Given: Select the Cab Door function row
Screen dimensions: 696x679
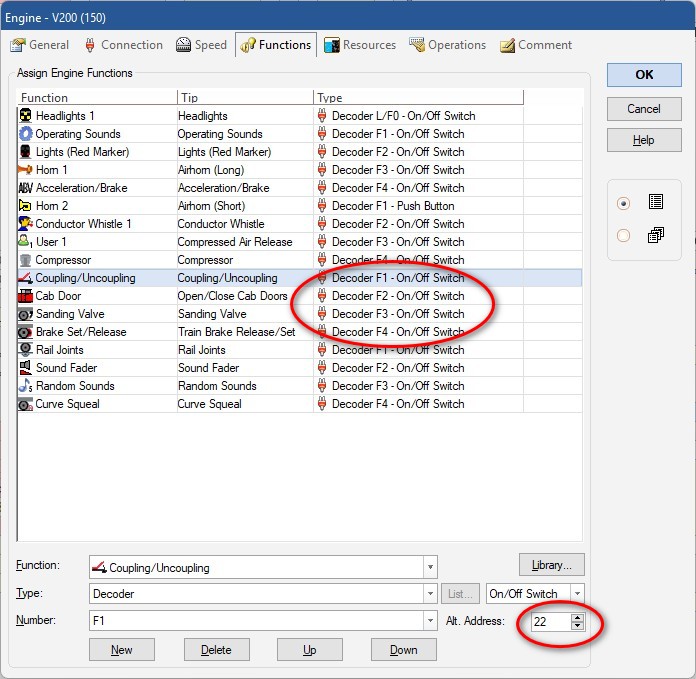Looking at the screenshot, I should coord(300,296).
